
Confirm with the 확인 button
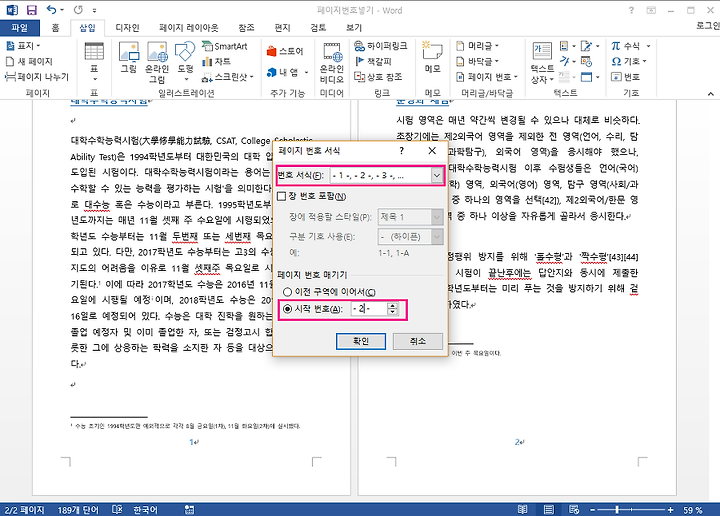click(x=360, y=341)
